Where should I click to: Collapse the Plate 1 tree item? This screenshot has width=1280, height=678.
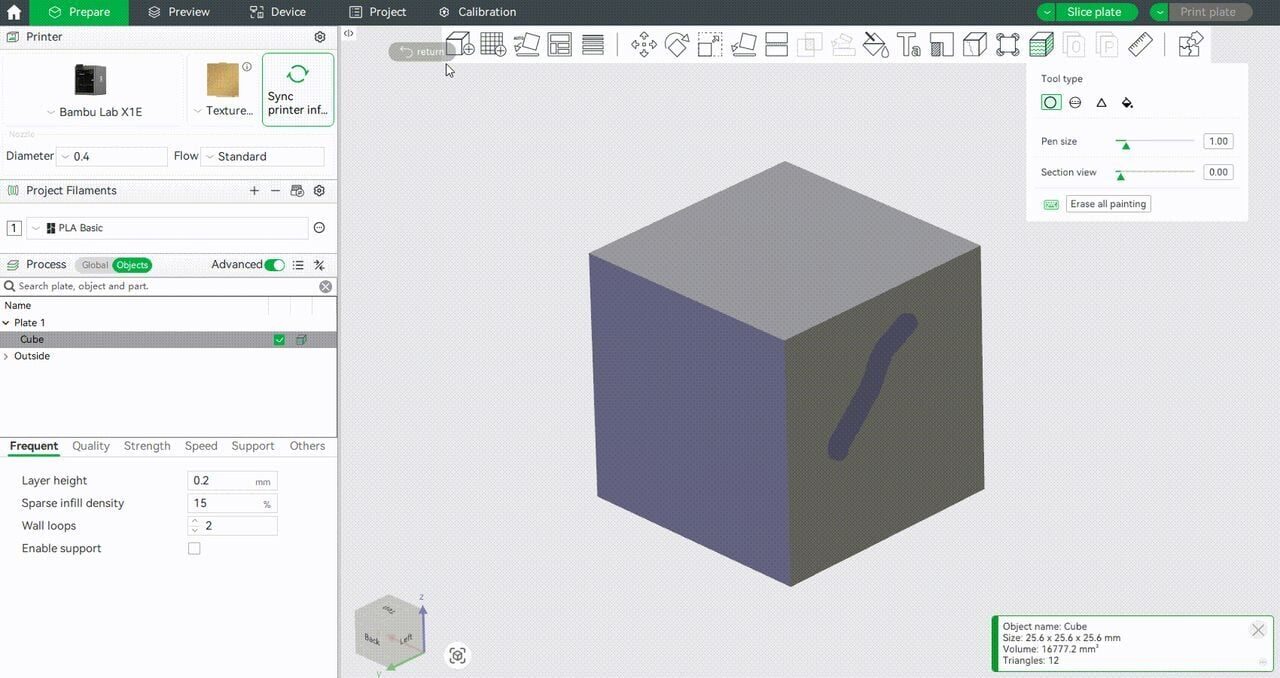coord(8,322)
